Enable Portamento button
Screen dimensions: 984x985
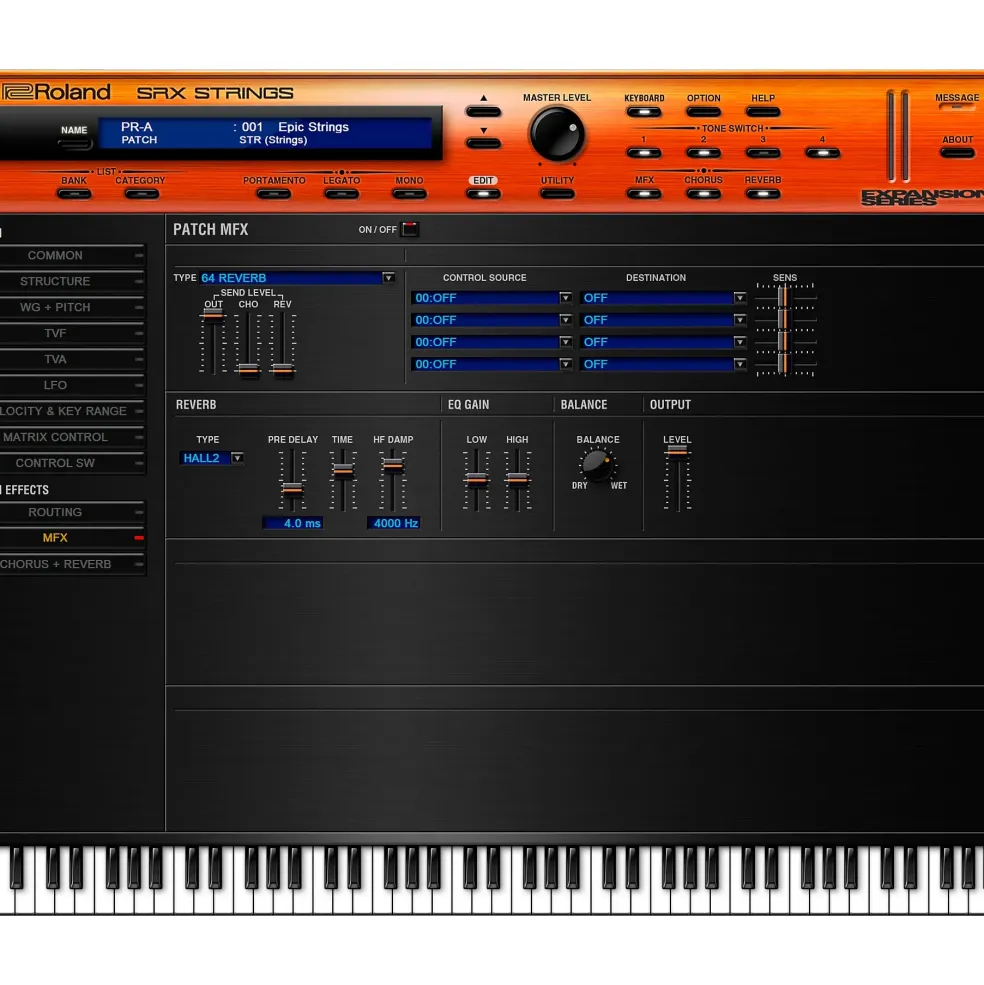pos(274,194)
